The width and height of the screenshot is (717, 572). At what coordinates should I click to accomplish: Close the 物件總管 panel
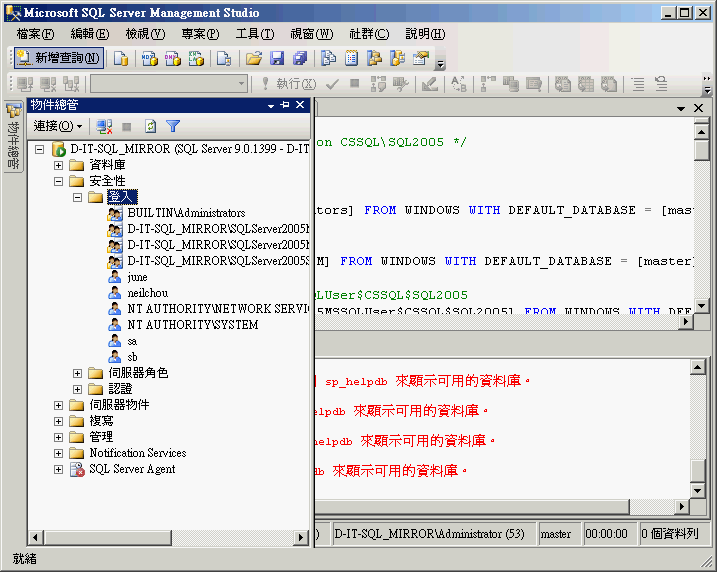click(x=300, y=105)
